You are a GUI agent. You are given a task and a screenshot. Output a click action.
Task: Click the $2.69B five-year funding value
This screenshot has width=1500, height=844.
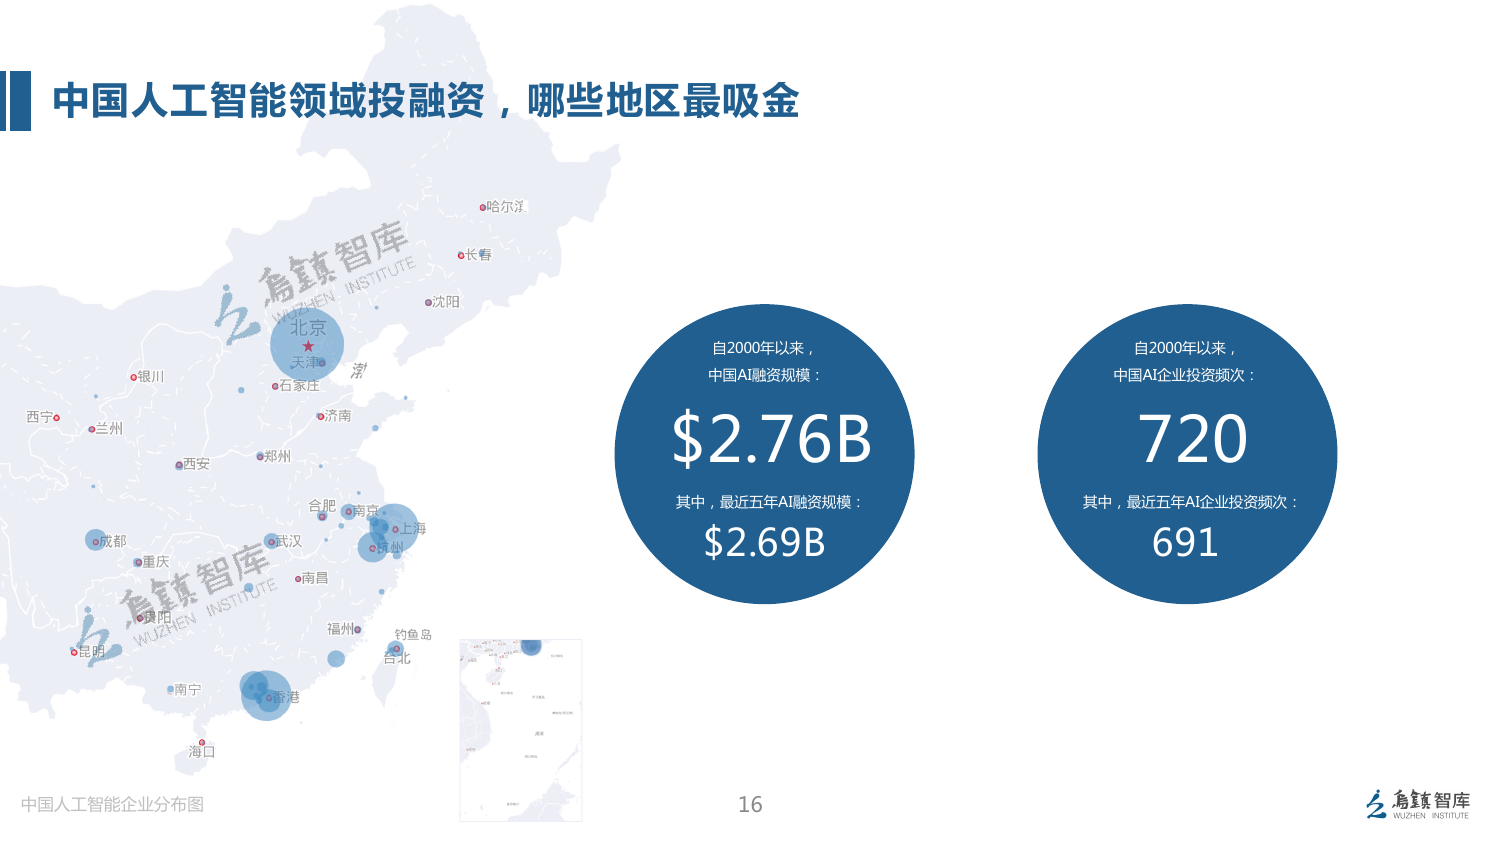pyautogui.click(x=764, y=542)
